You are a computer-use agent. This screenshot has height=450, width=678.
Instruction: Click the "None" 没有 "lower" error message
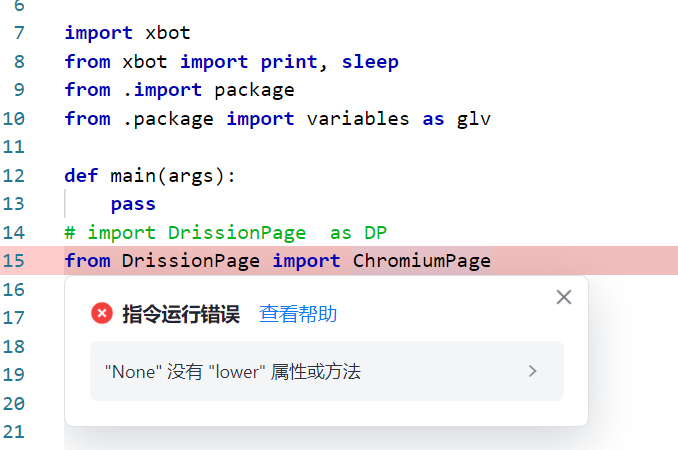[x=232, y=371]
